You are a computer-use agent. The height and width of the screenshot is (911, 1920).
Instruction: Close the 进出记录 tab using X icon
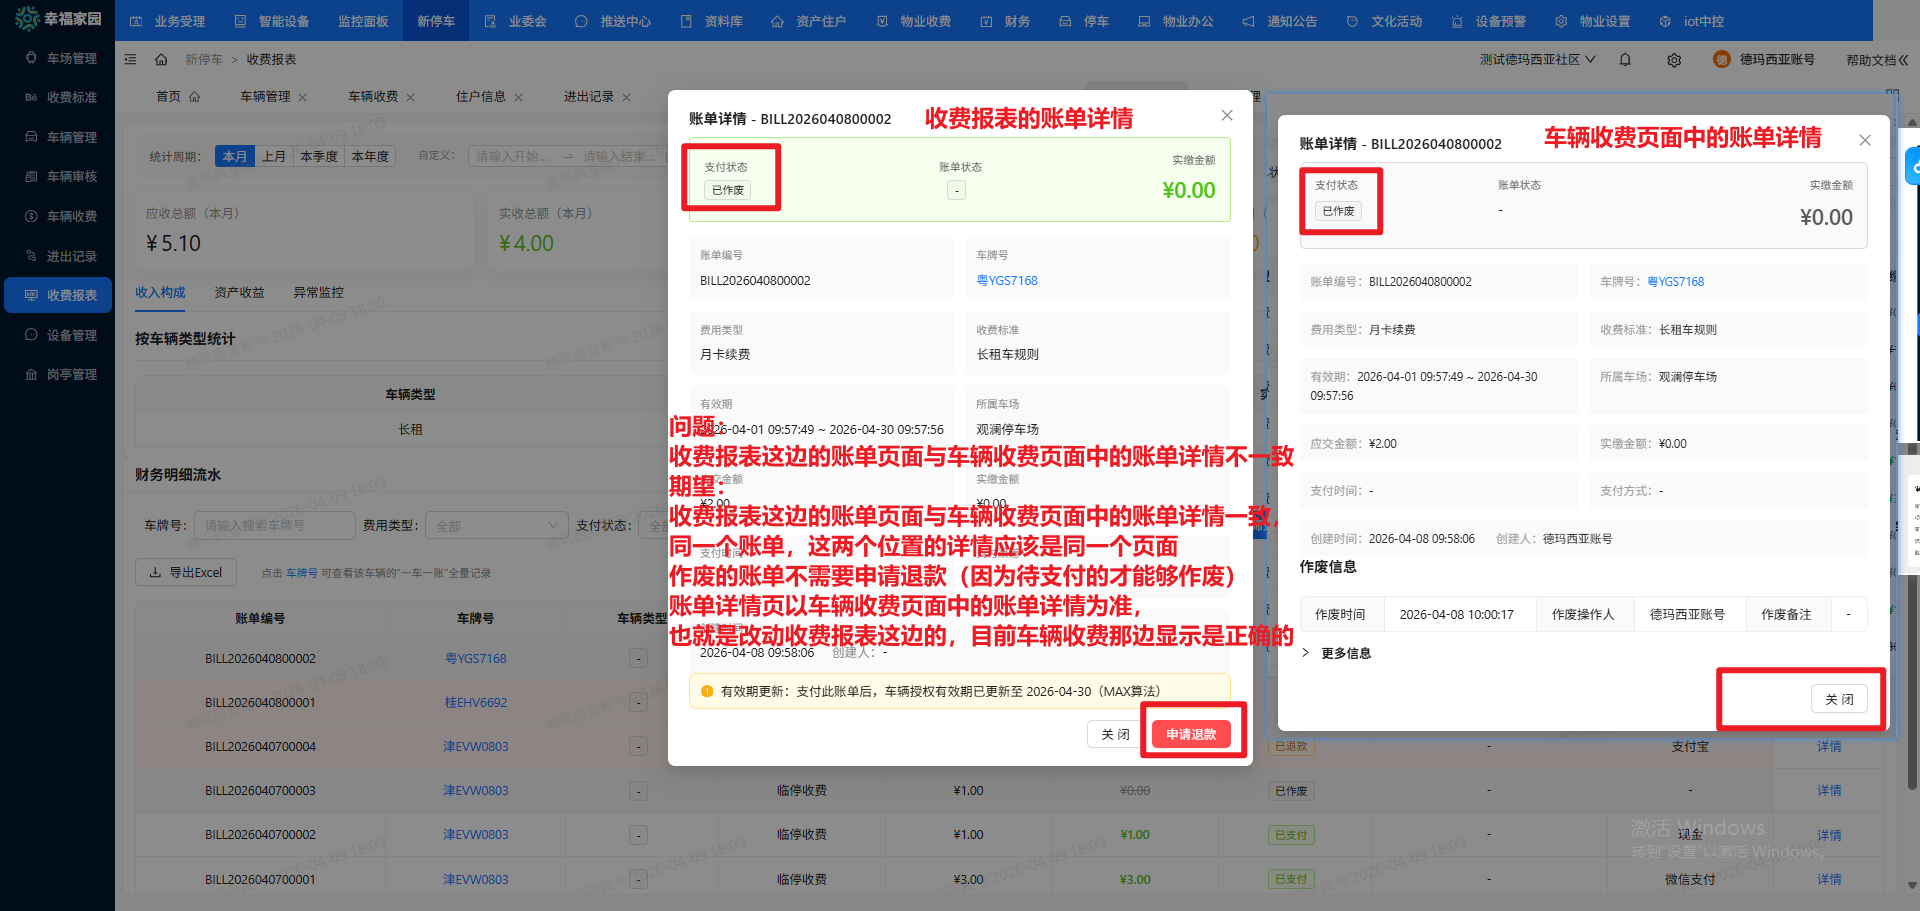point(627,98)
